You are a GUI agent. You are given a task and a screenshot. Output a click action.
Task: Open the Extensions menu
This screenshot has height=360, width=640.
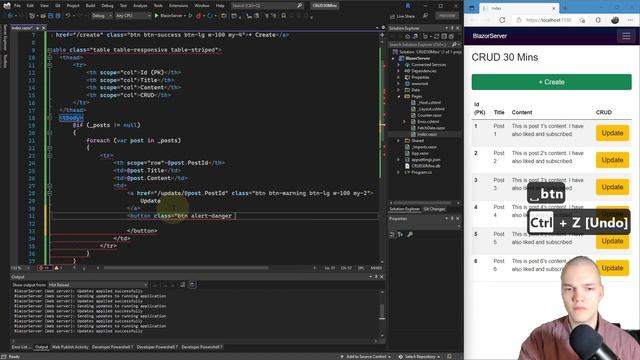point(178,6)
